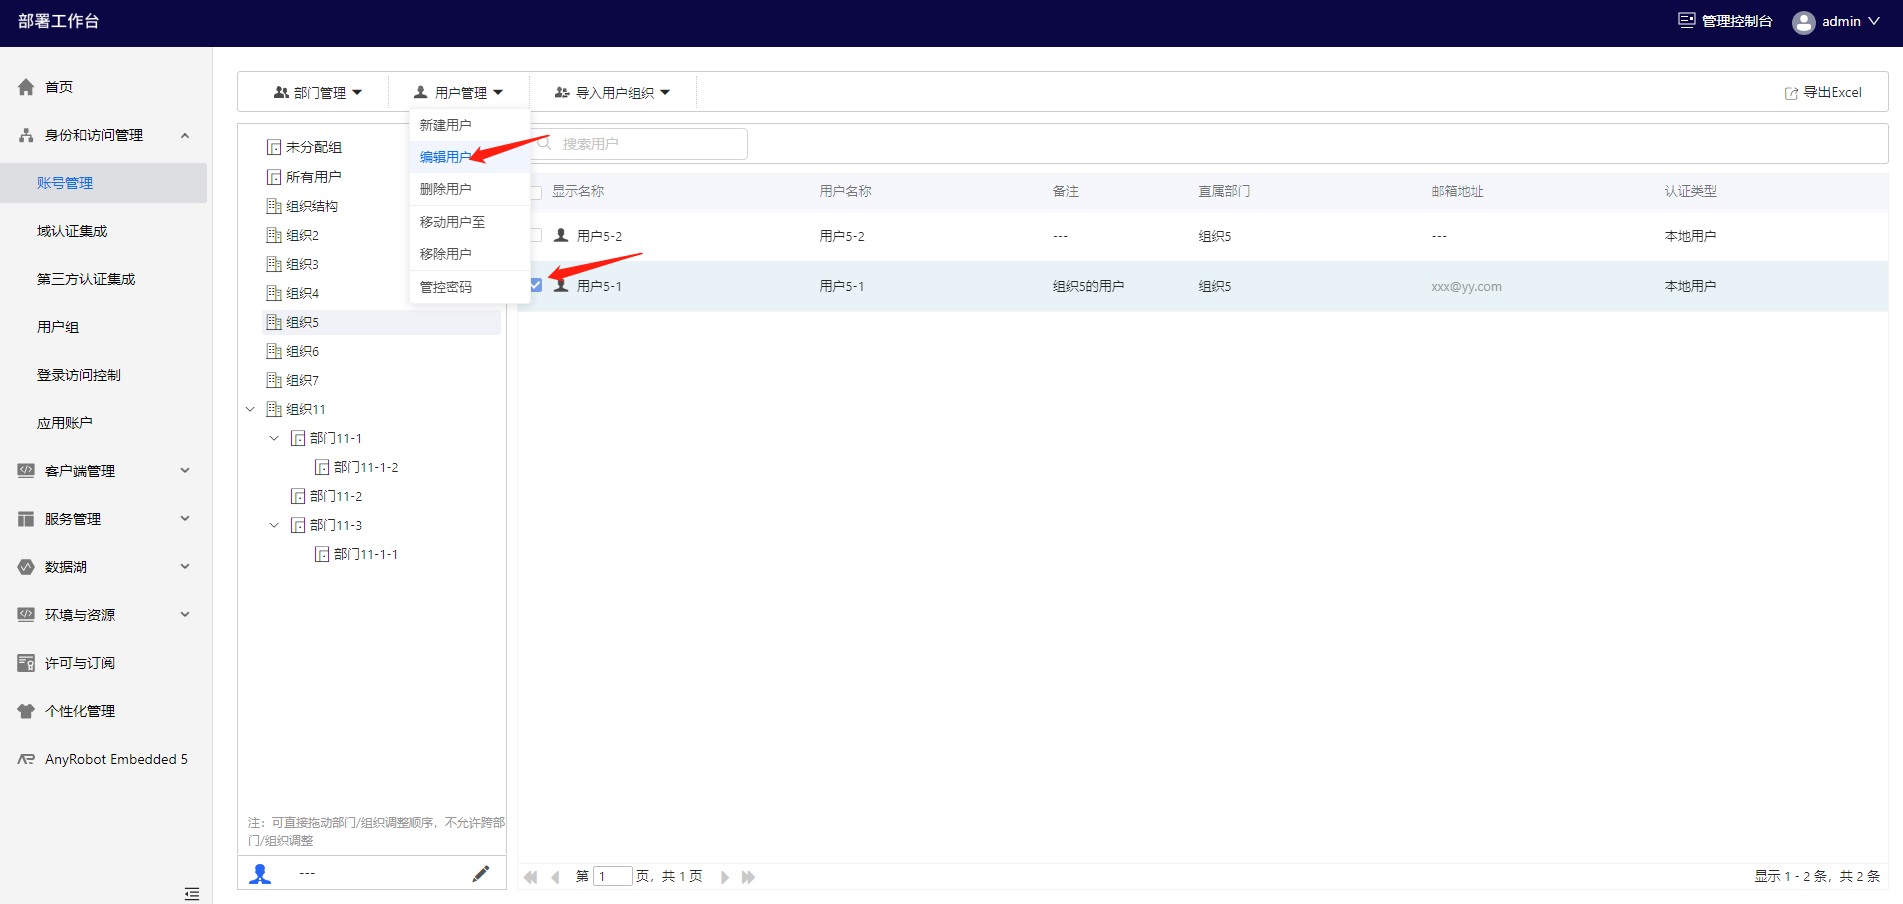
Task: Expand the 服务管理 section chevron
Action: coord(185,519)
